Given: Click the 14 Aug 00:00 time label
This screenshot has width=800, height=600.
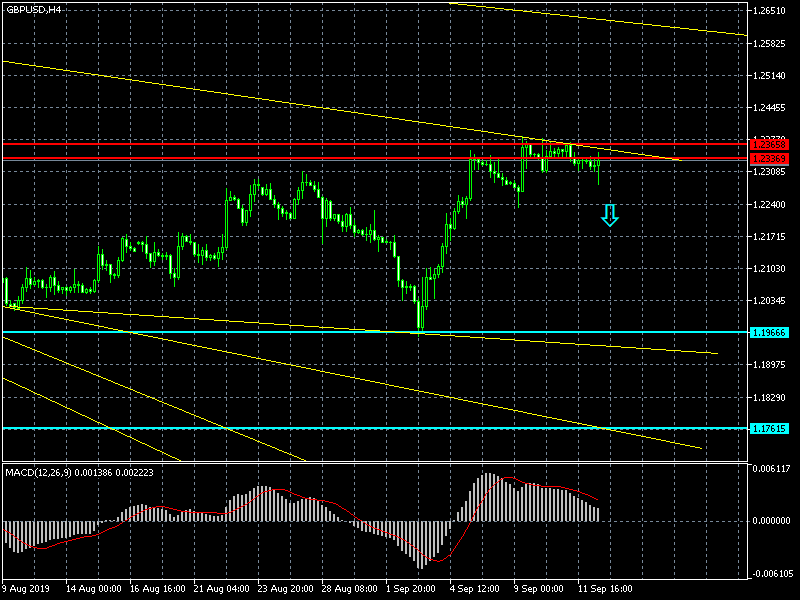Looking at the screenshot, I should (94, 589).
